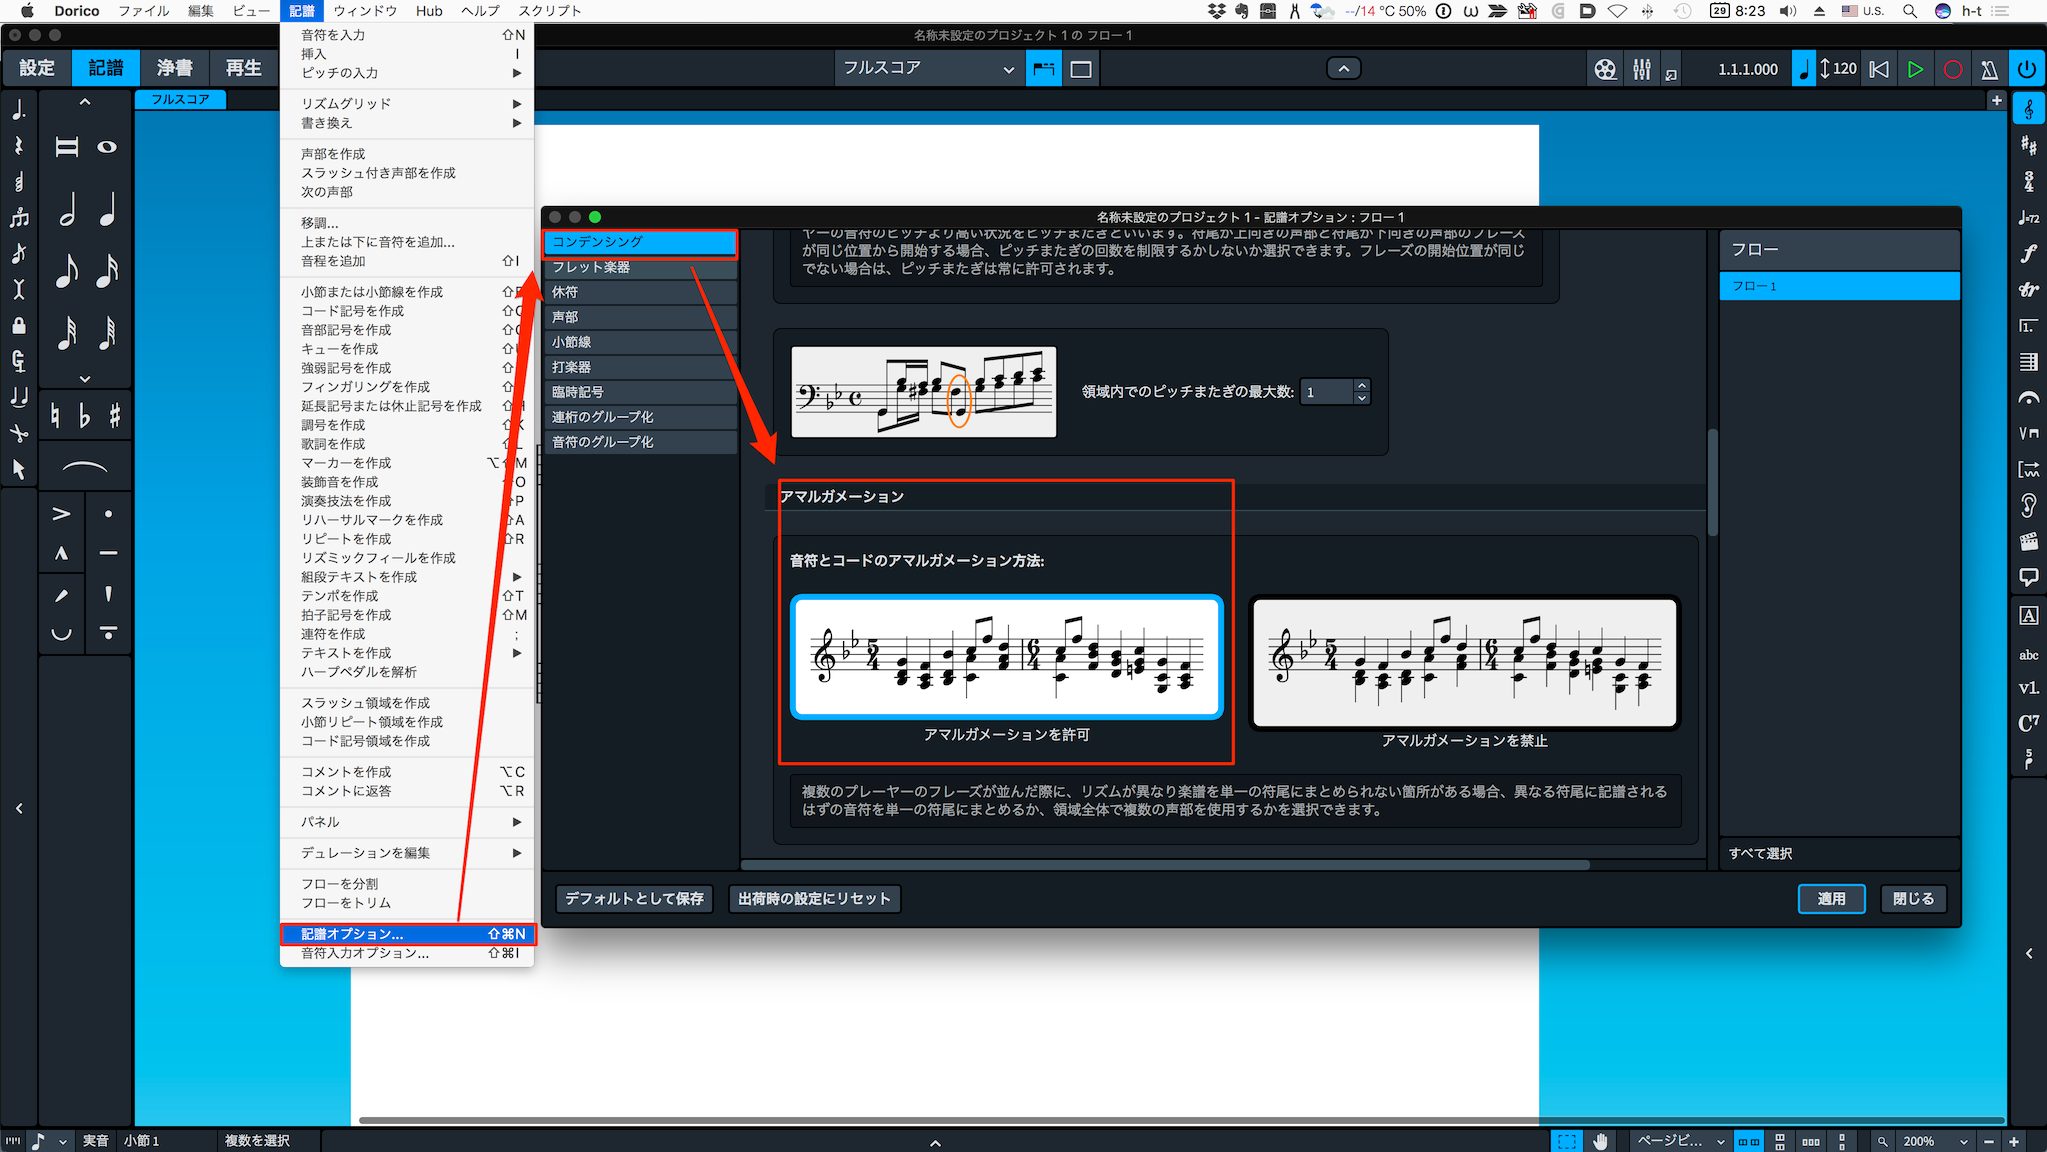This screenshot has height=1152, width=2047.
Task: Choose the natural accidental
Action: coord(55,415)
